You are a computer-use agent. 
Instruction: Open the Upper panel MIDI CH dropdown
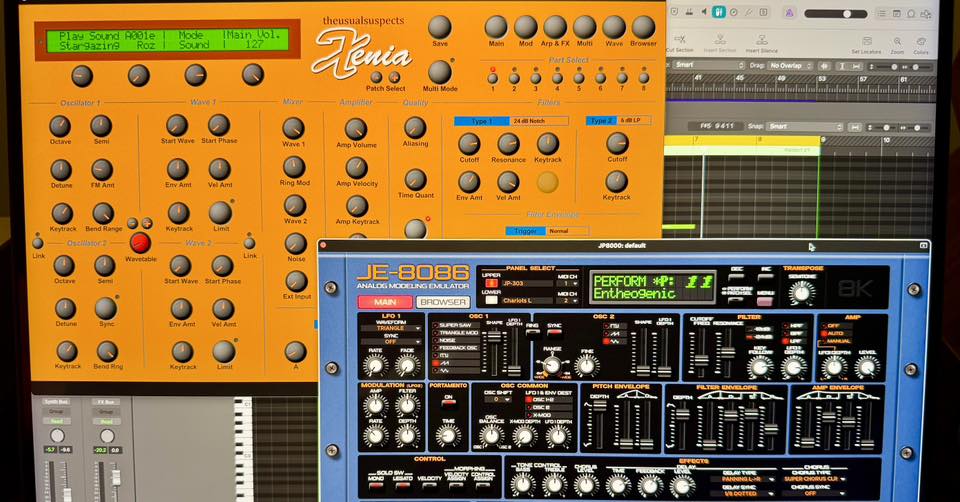coord(568,283)
